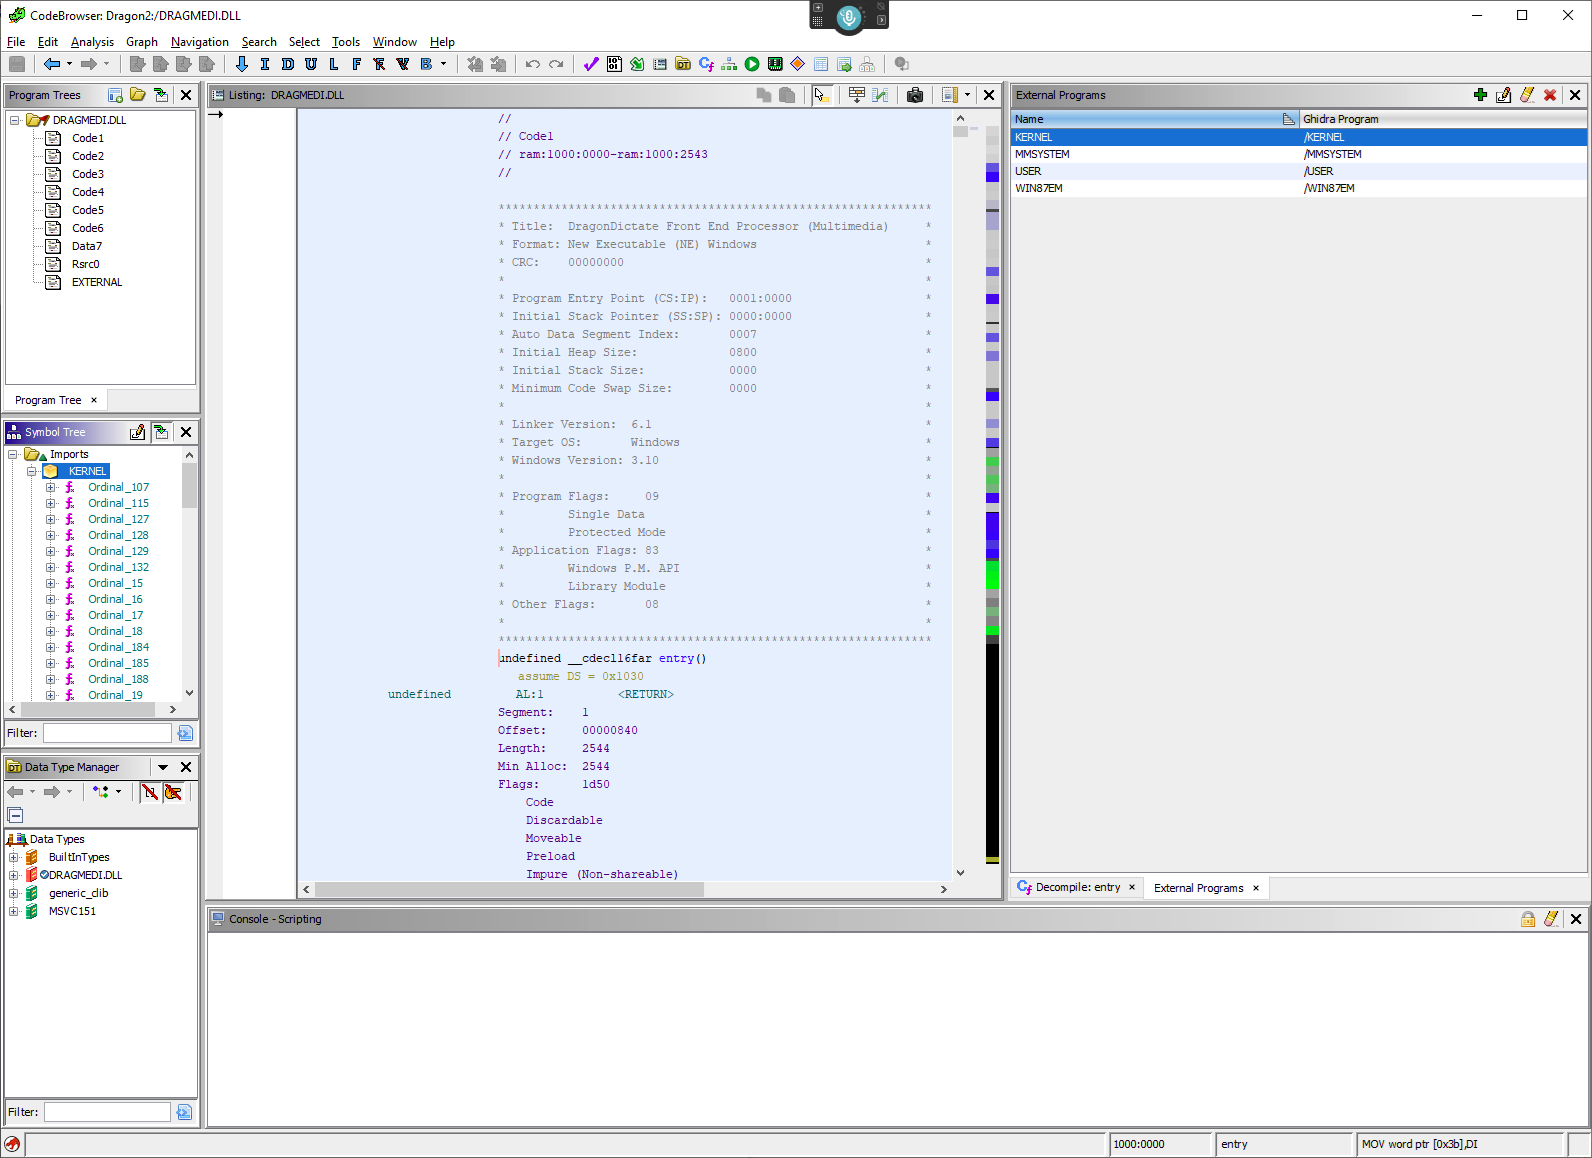Collapse the KERNEL node in Symbol Tree

click(31, 471)
